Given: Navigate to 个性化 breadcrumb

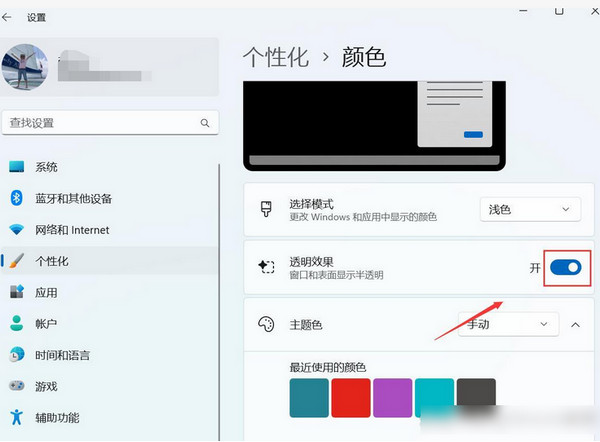Looking at the screenshot, I should 276,57.
